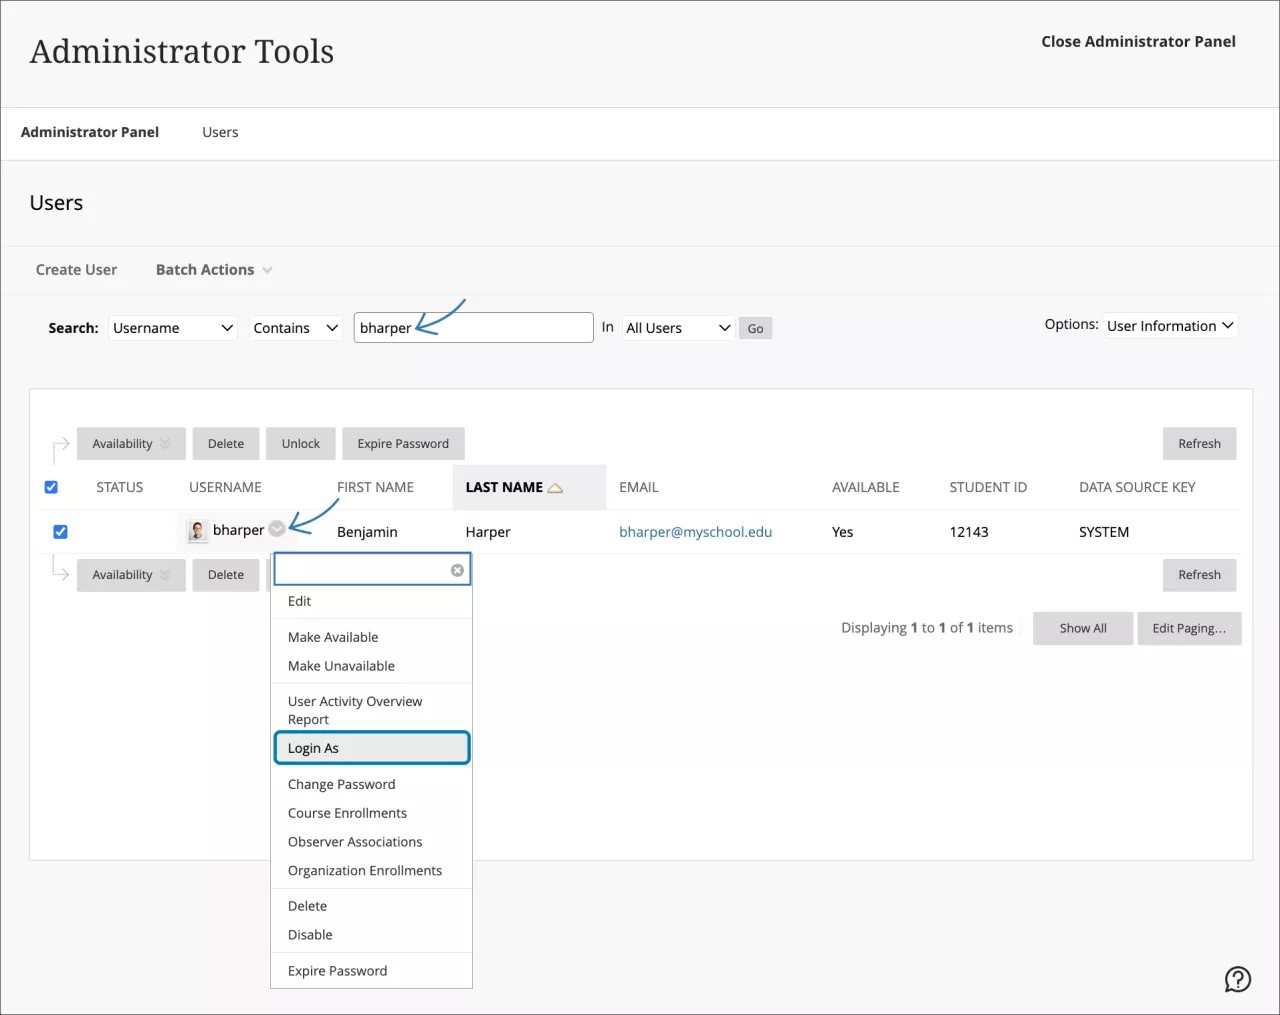Check the select-all checkbox in the header row

pyautogui.click(x=51, y=487)
